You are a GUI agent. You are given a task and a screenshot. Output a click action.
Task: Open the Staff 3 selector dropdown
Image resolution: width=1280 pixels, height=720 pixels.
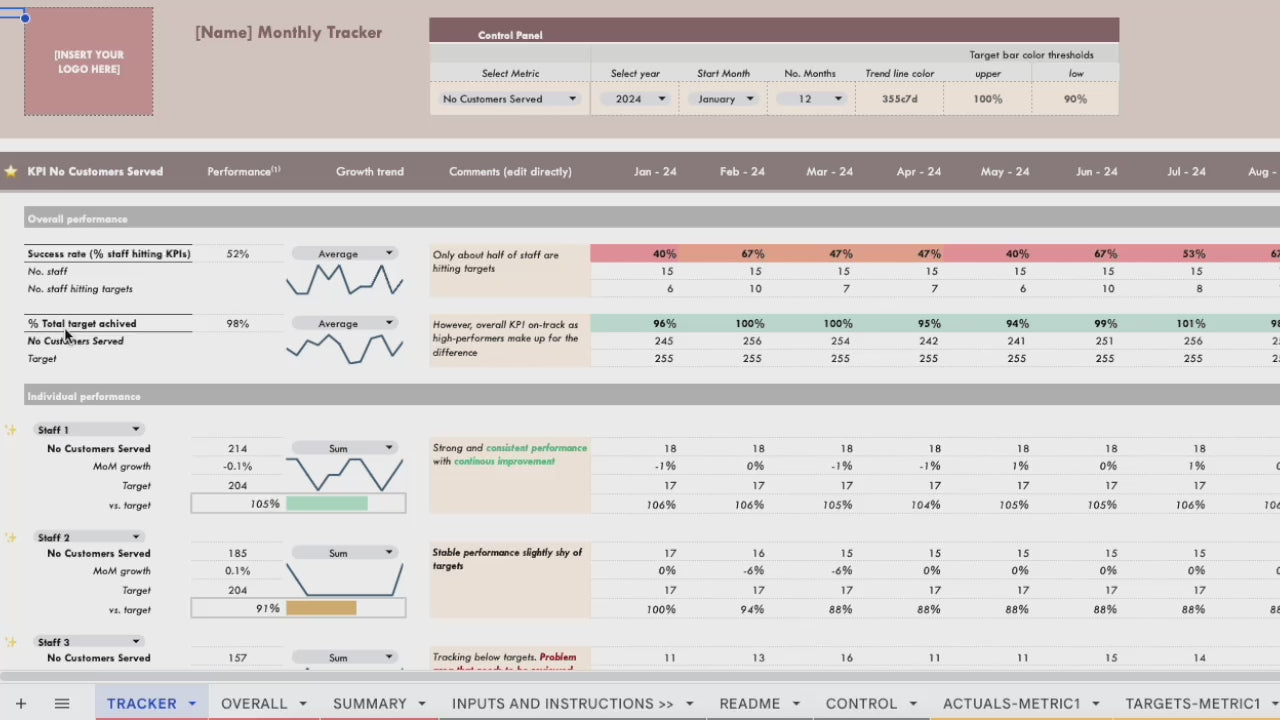[x=88, y=642]
